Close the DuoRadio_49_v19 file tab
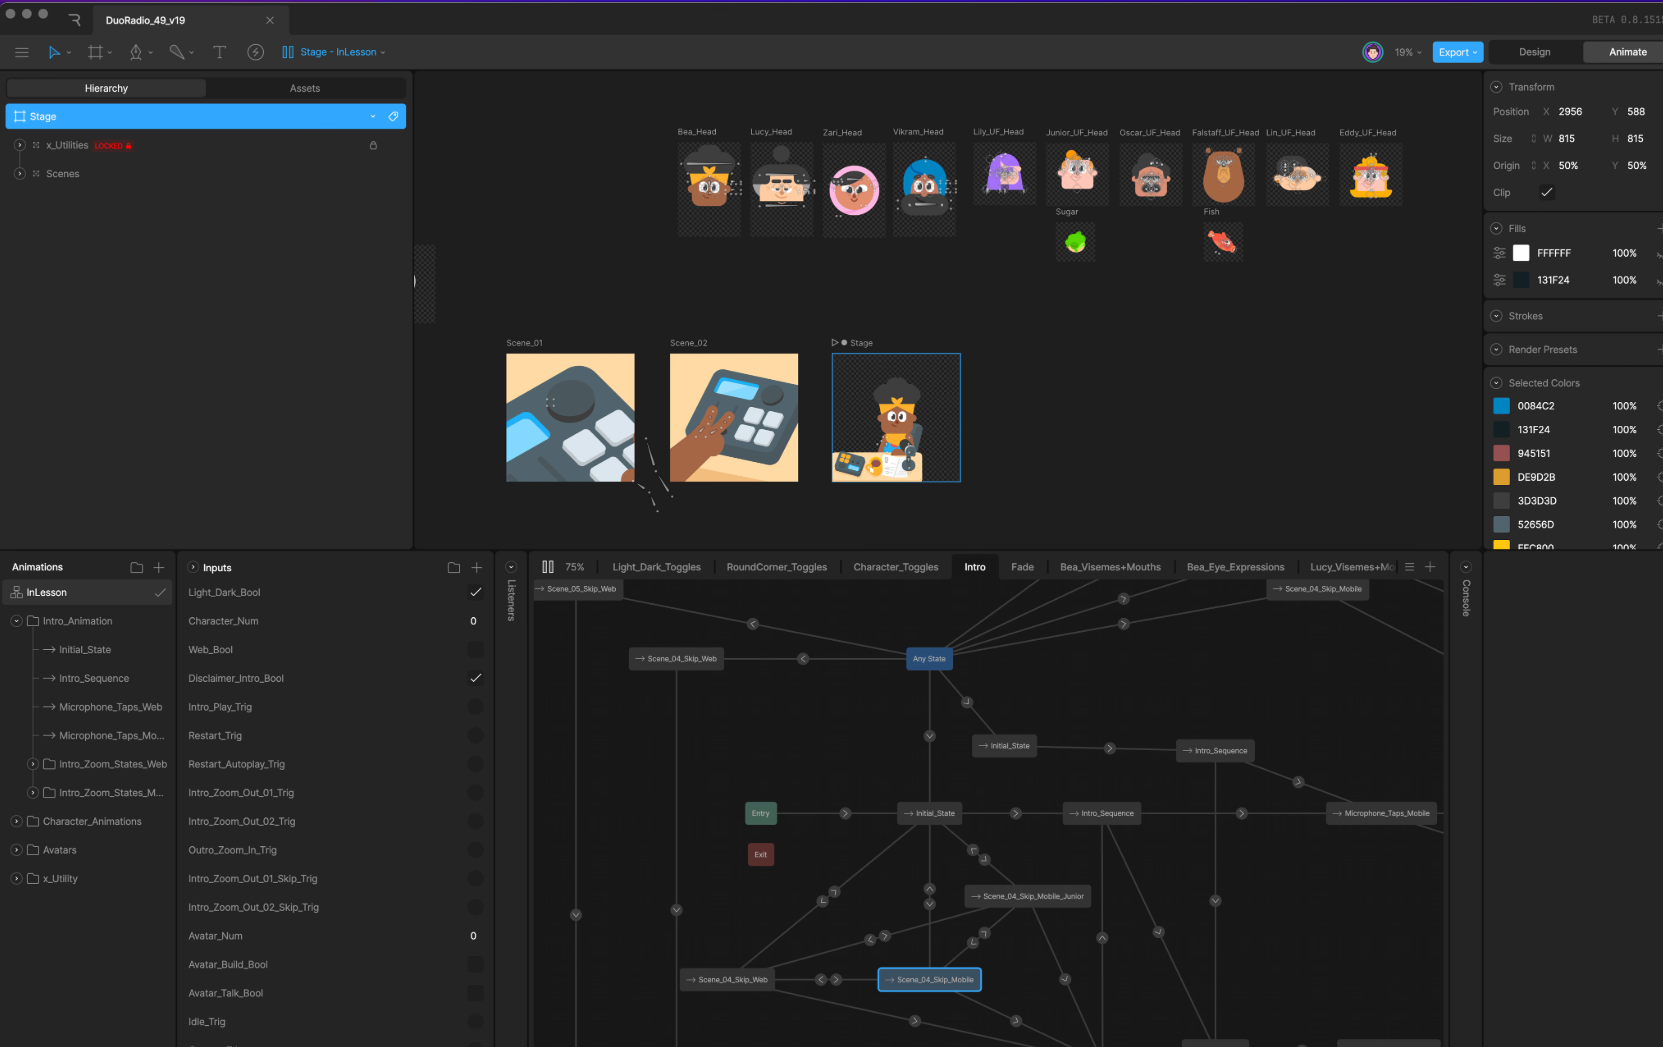The width and height of the screenshot is (1663, 1047). tap(270, 20)
